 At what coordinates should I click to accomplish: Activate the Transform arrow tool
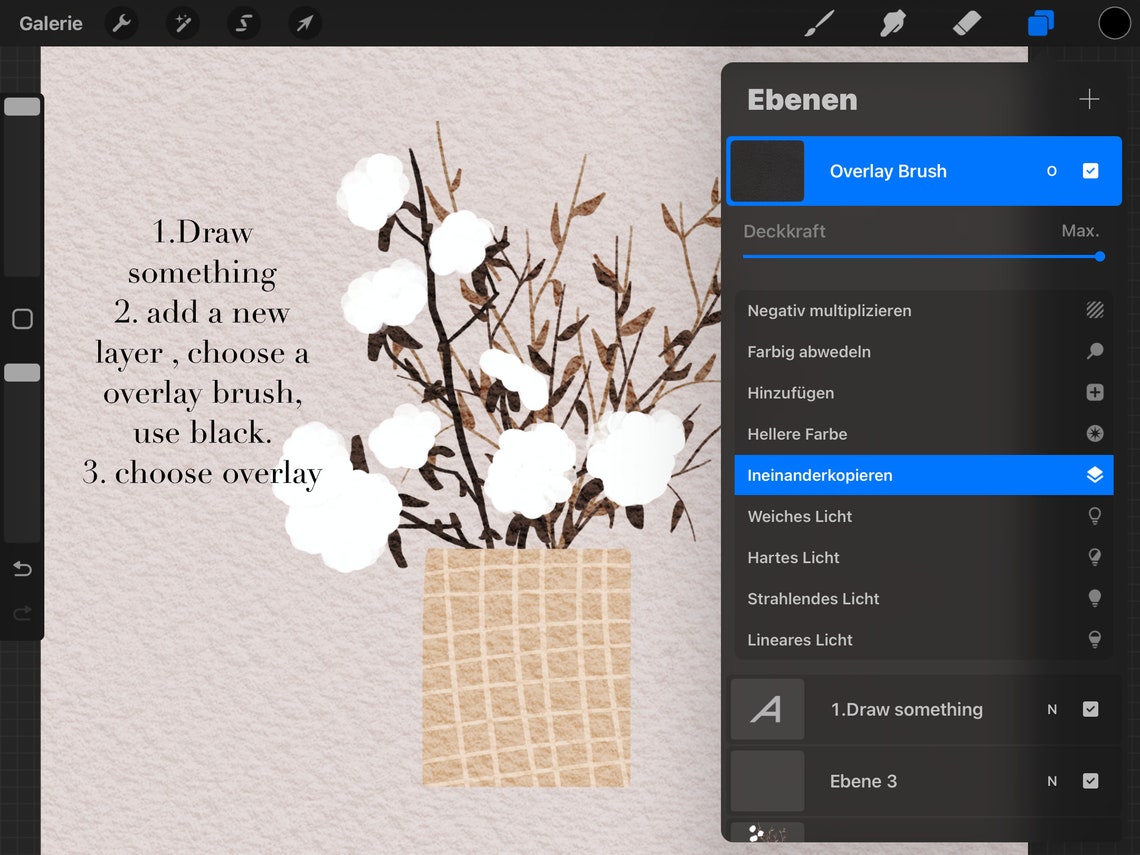tap(304, 22)
